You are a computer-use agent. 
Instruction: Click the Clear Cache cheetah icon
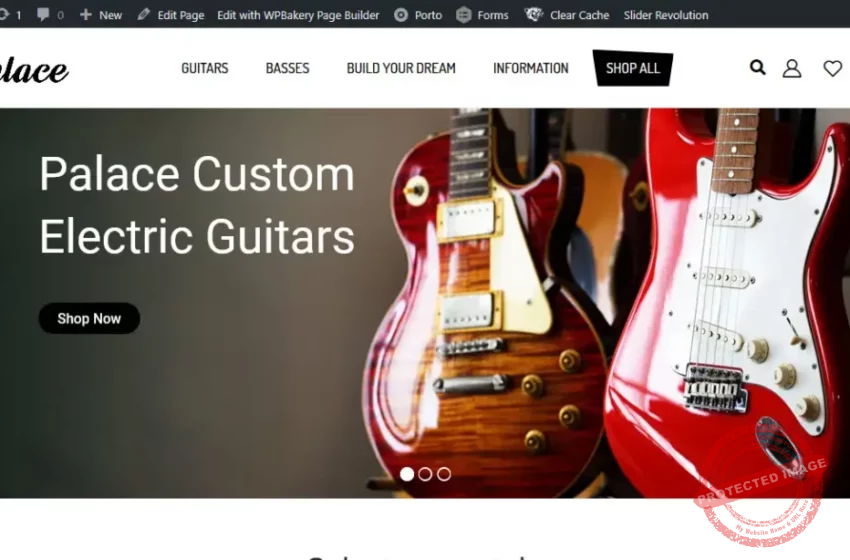click(x=533, y=15)
